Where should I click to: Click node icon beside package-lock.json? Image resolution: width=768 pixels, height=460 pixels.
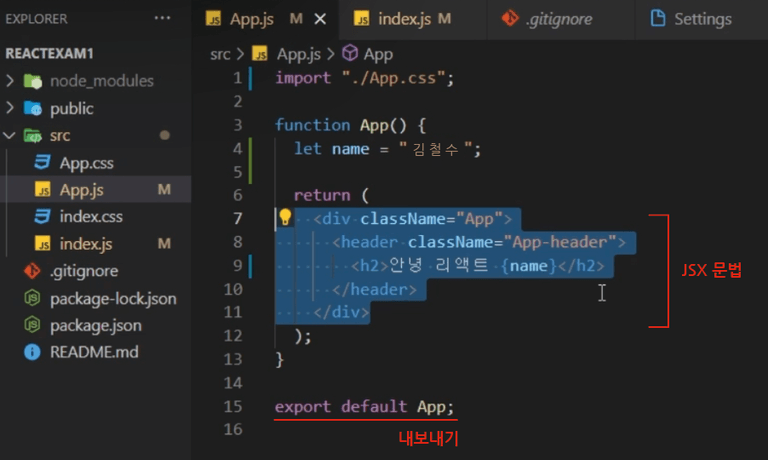(32, 298)
